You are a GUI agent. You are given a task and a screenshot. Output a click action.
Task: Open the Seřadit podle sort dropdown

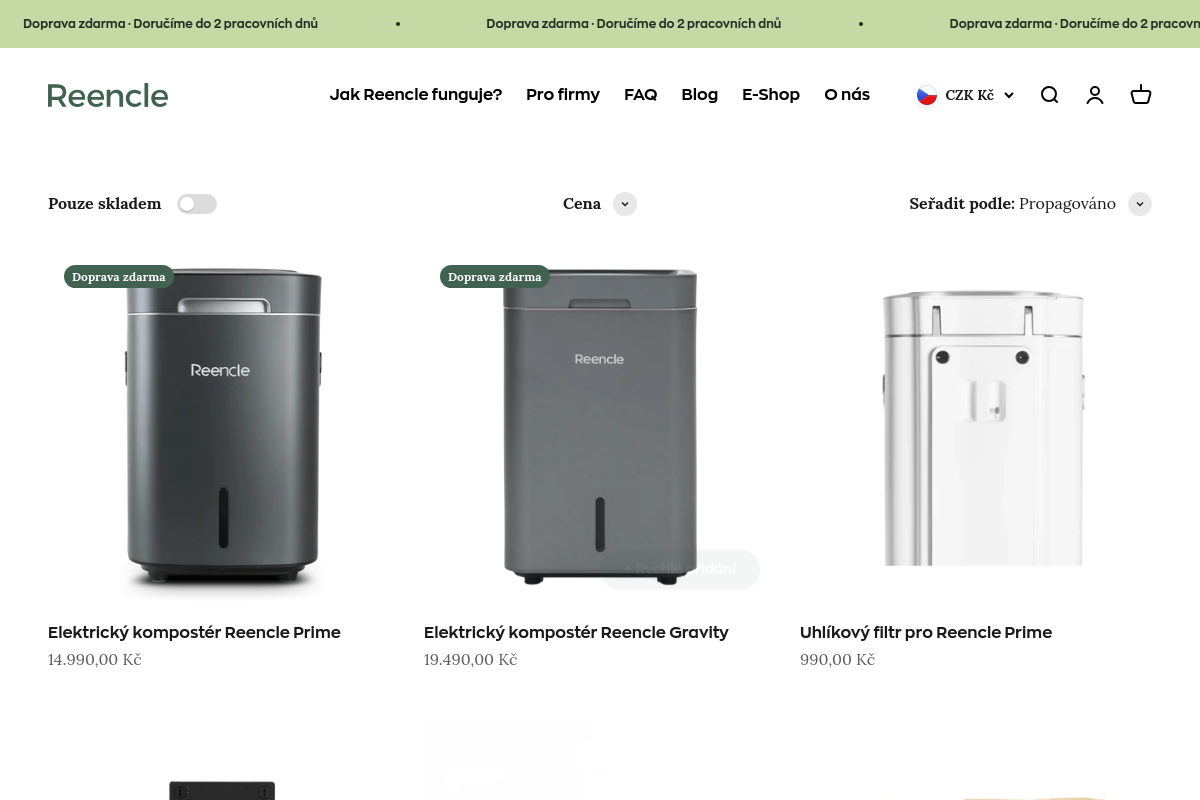pos(1139,204)
